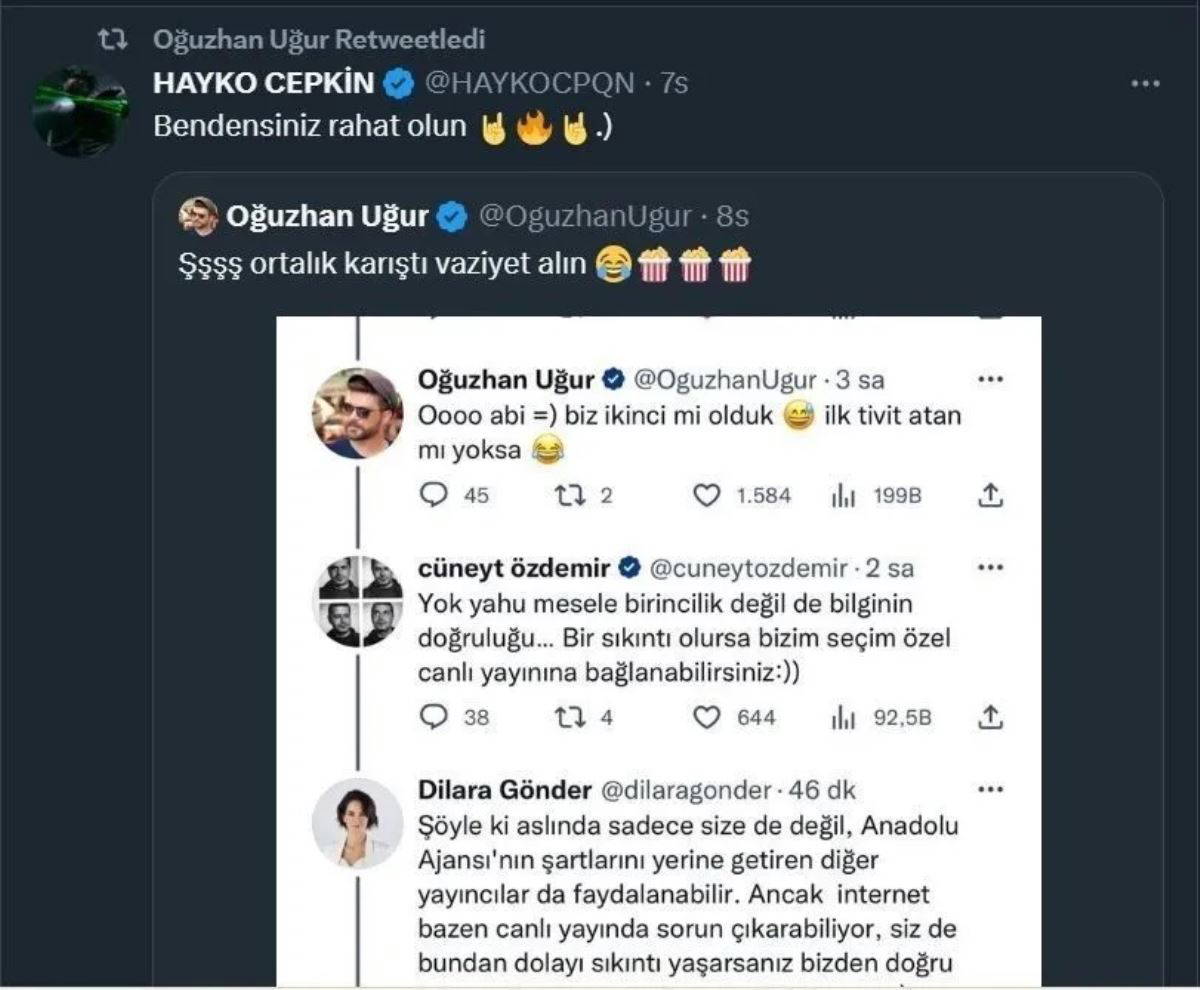Open more menu on cüneyt özdemir's tweet
The image size is (1200, 990).
(x=989, y=568)
